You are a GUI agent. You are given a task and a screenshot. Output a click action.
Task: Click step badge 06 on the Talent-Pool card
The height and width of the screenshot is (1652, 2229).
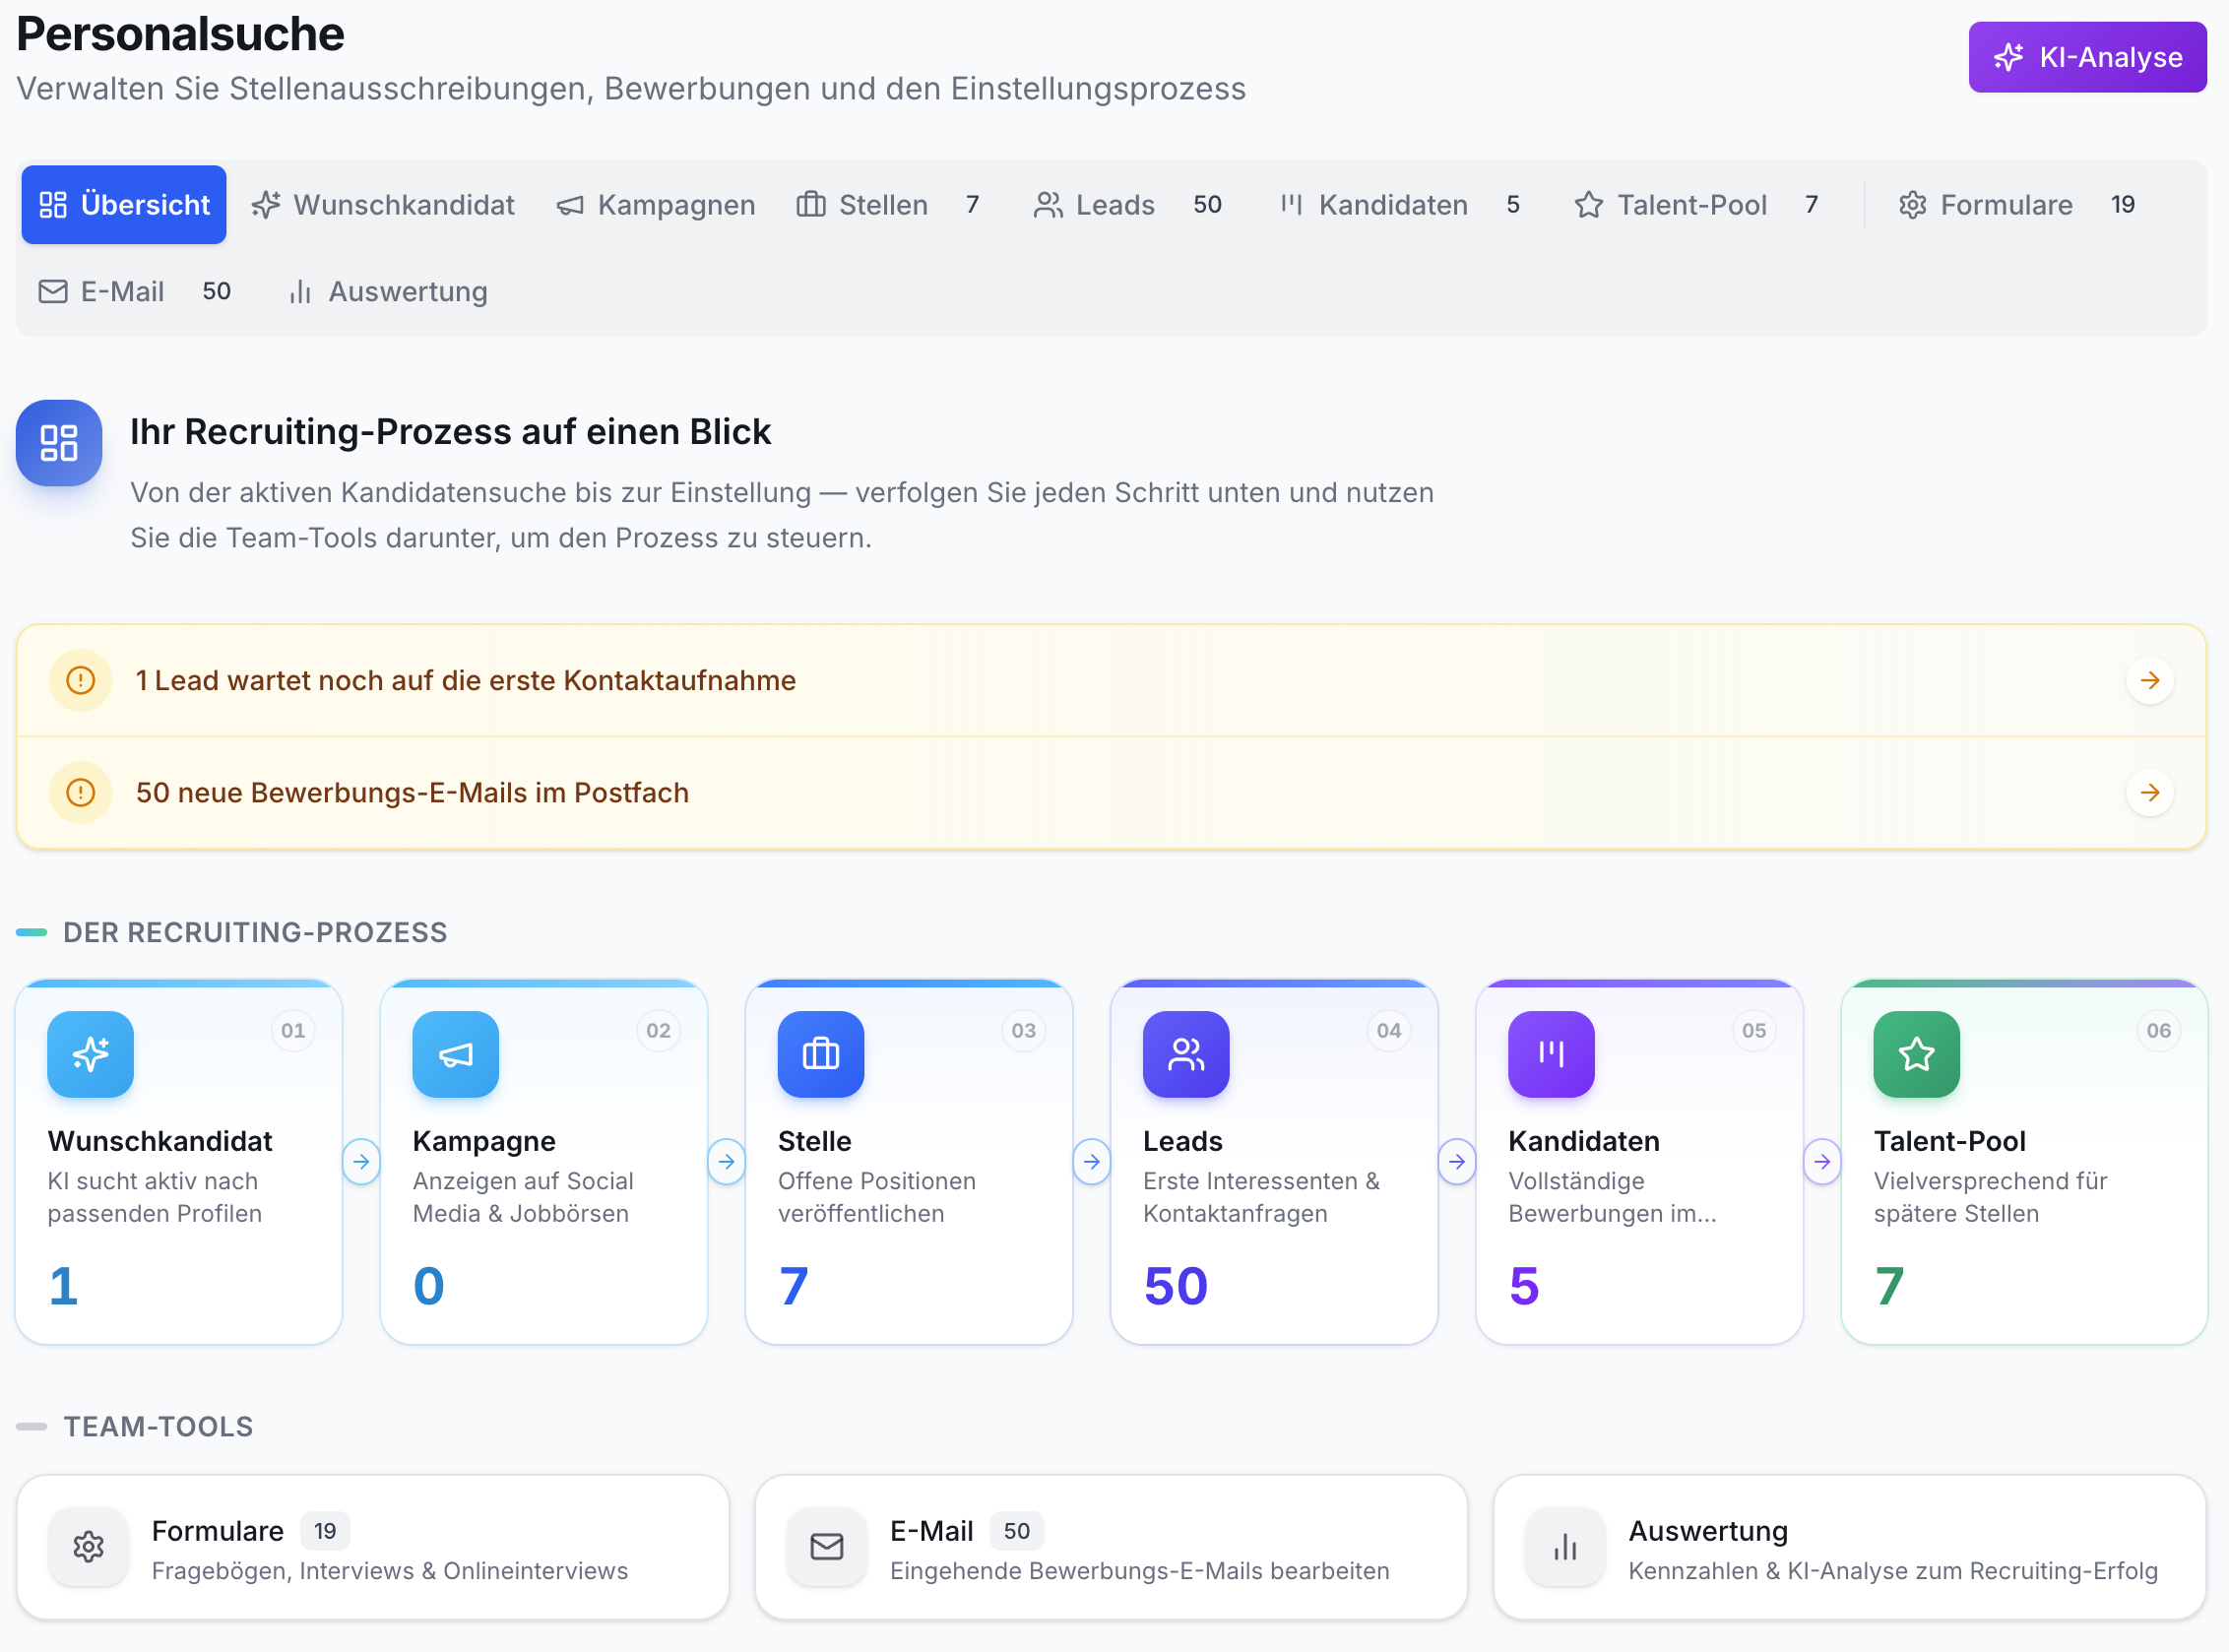[x=2158, y=1030]
